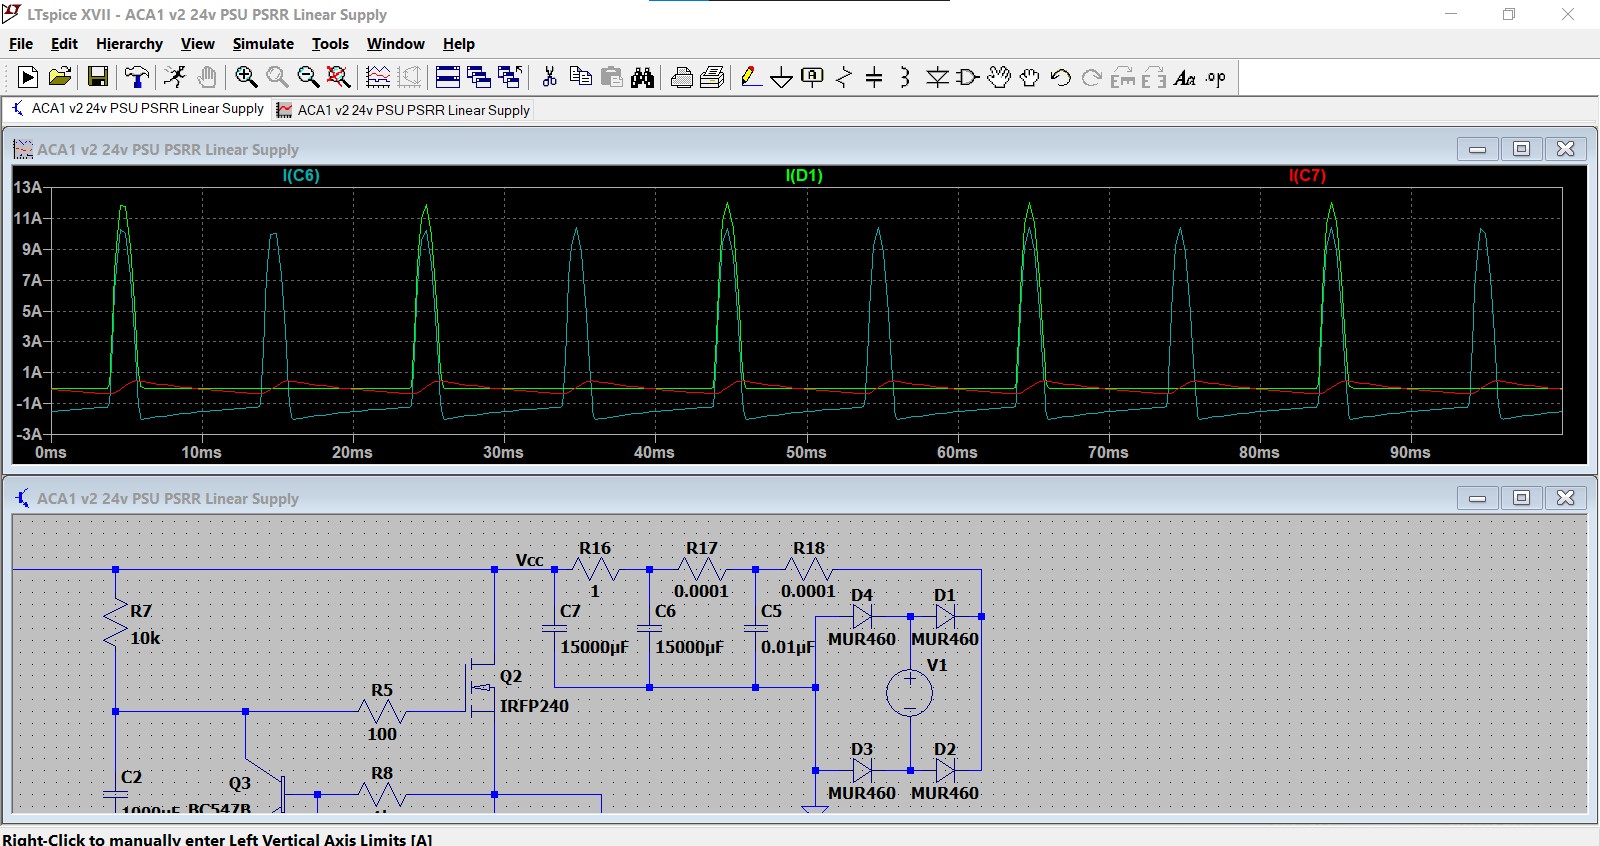This screenshot has height=846, width=1600.
Task: Open the View menu
Action: pyautogui.click(x=197, y=44)
